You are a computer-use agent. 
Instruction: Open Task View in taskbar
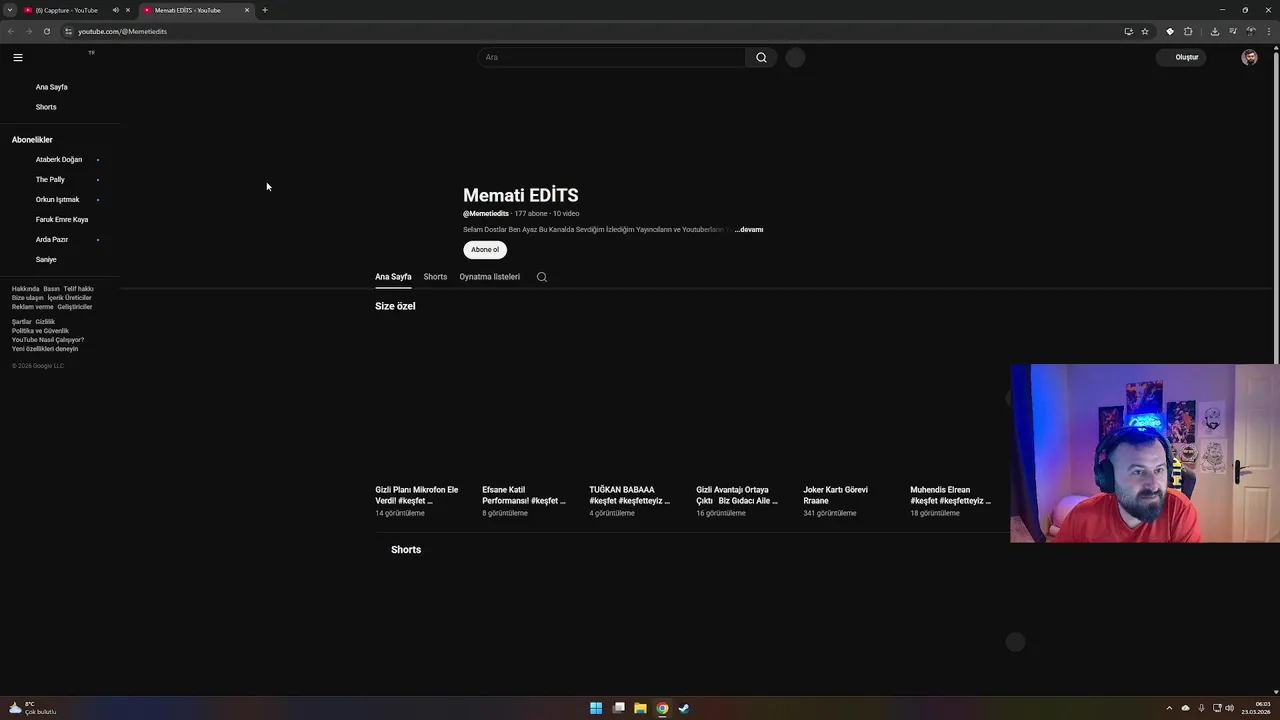point(618,708)
